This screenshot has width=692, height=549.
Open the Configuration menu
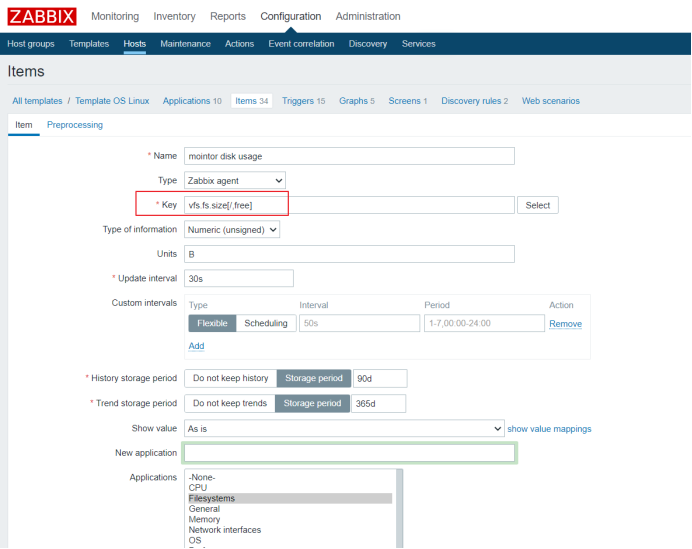pos(290,16)
